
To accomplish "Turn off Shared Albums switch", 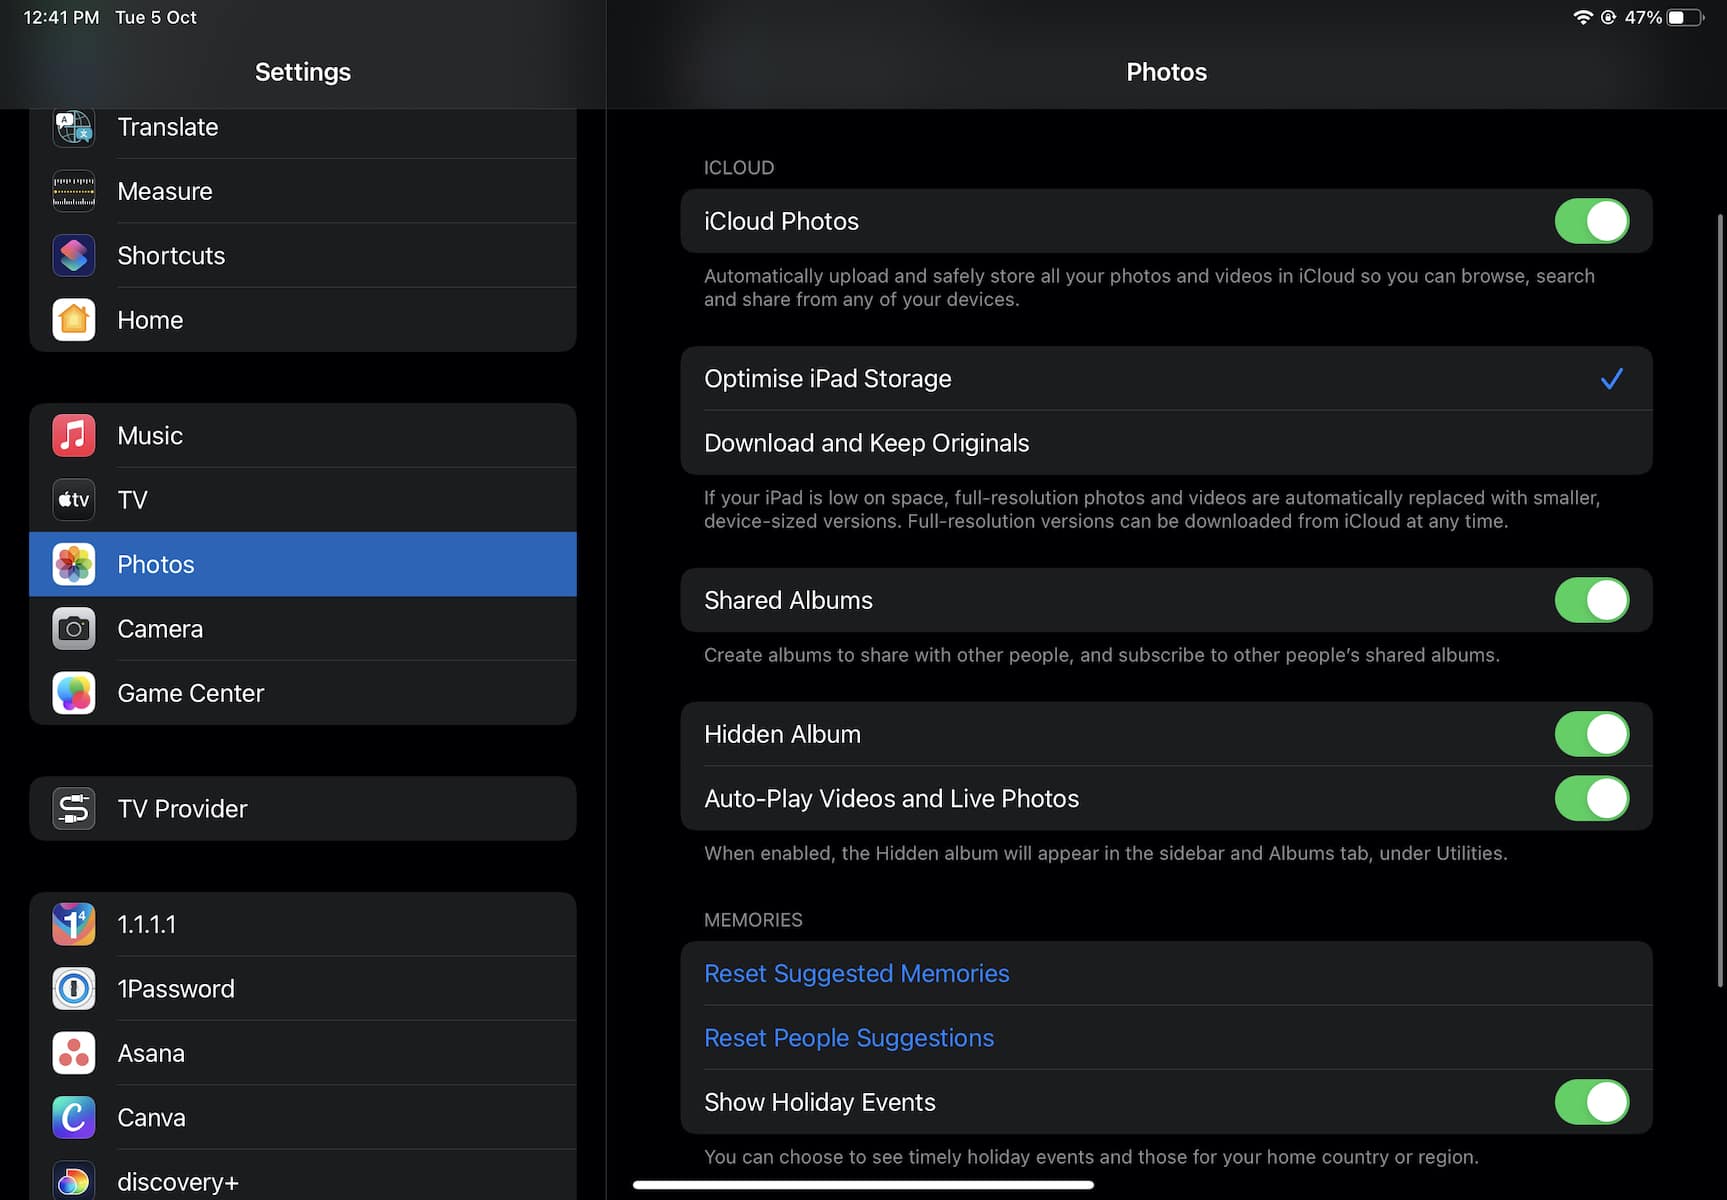I will pyautogui.click(x=1591, y=600).
